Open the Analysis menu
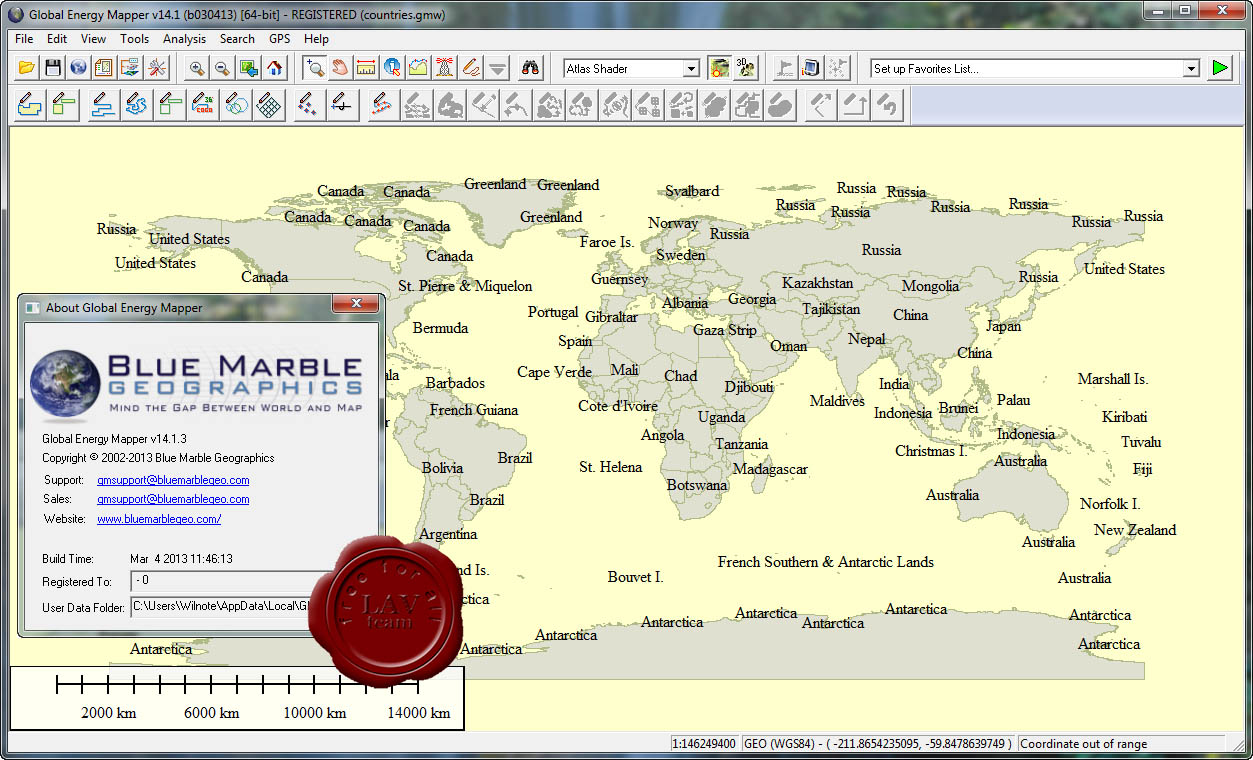1253x760 pixels. pyautogui.click(x=184, y=39)
